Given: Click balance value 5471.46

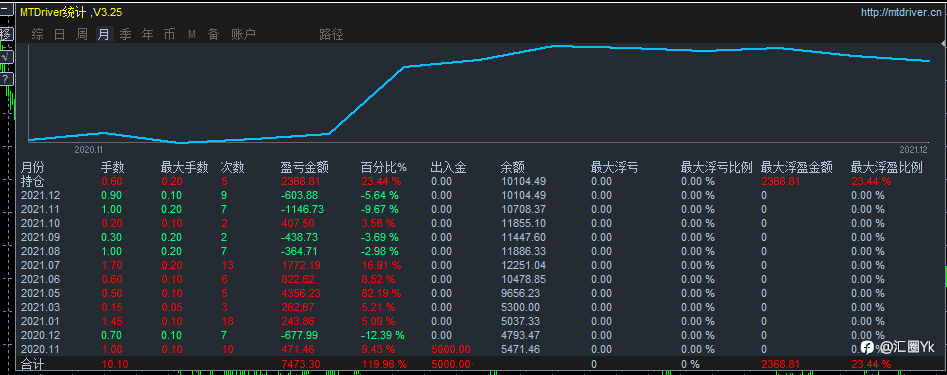Looking at the screenshot, I should click(521, 349).
